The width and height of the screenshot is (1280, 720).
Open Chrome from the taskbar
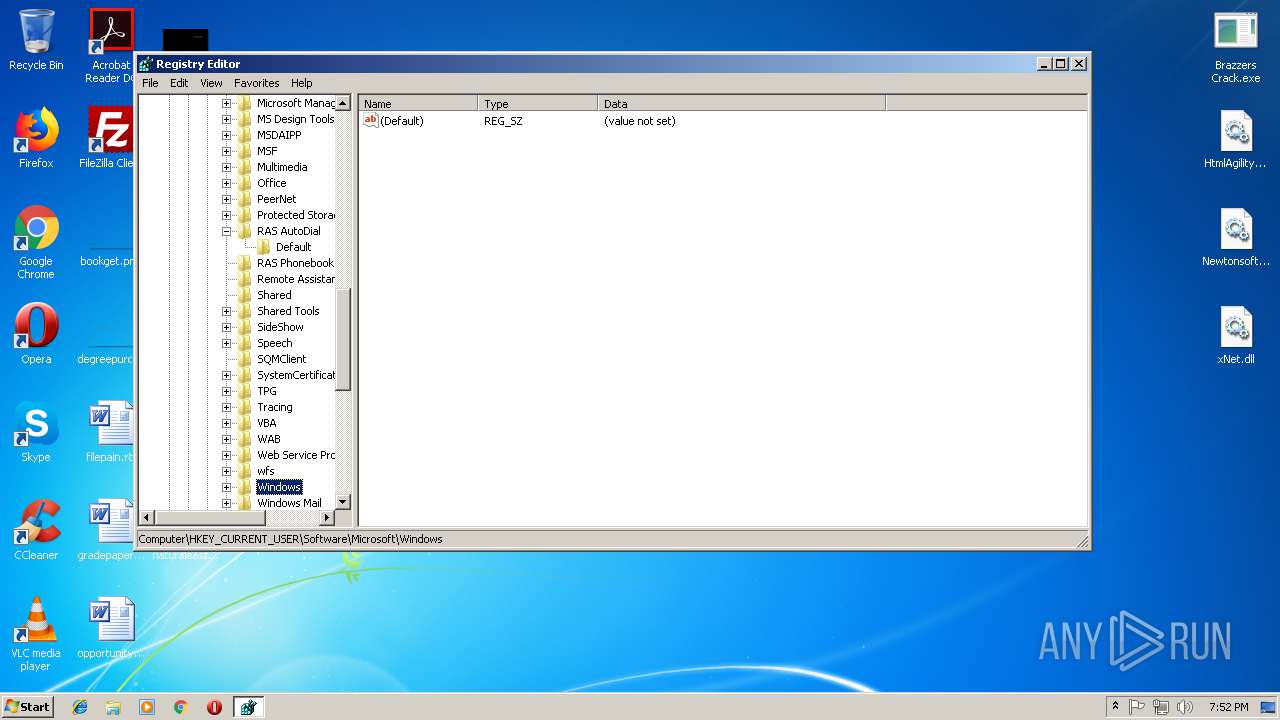tap(181, 707)
